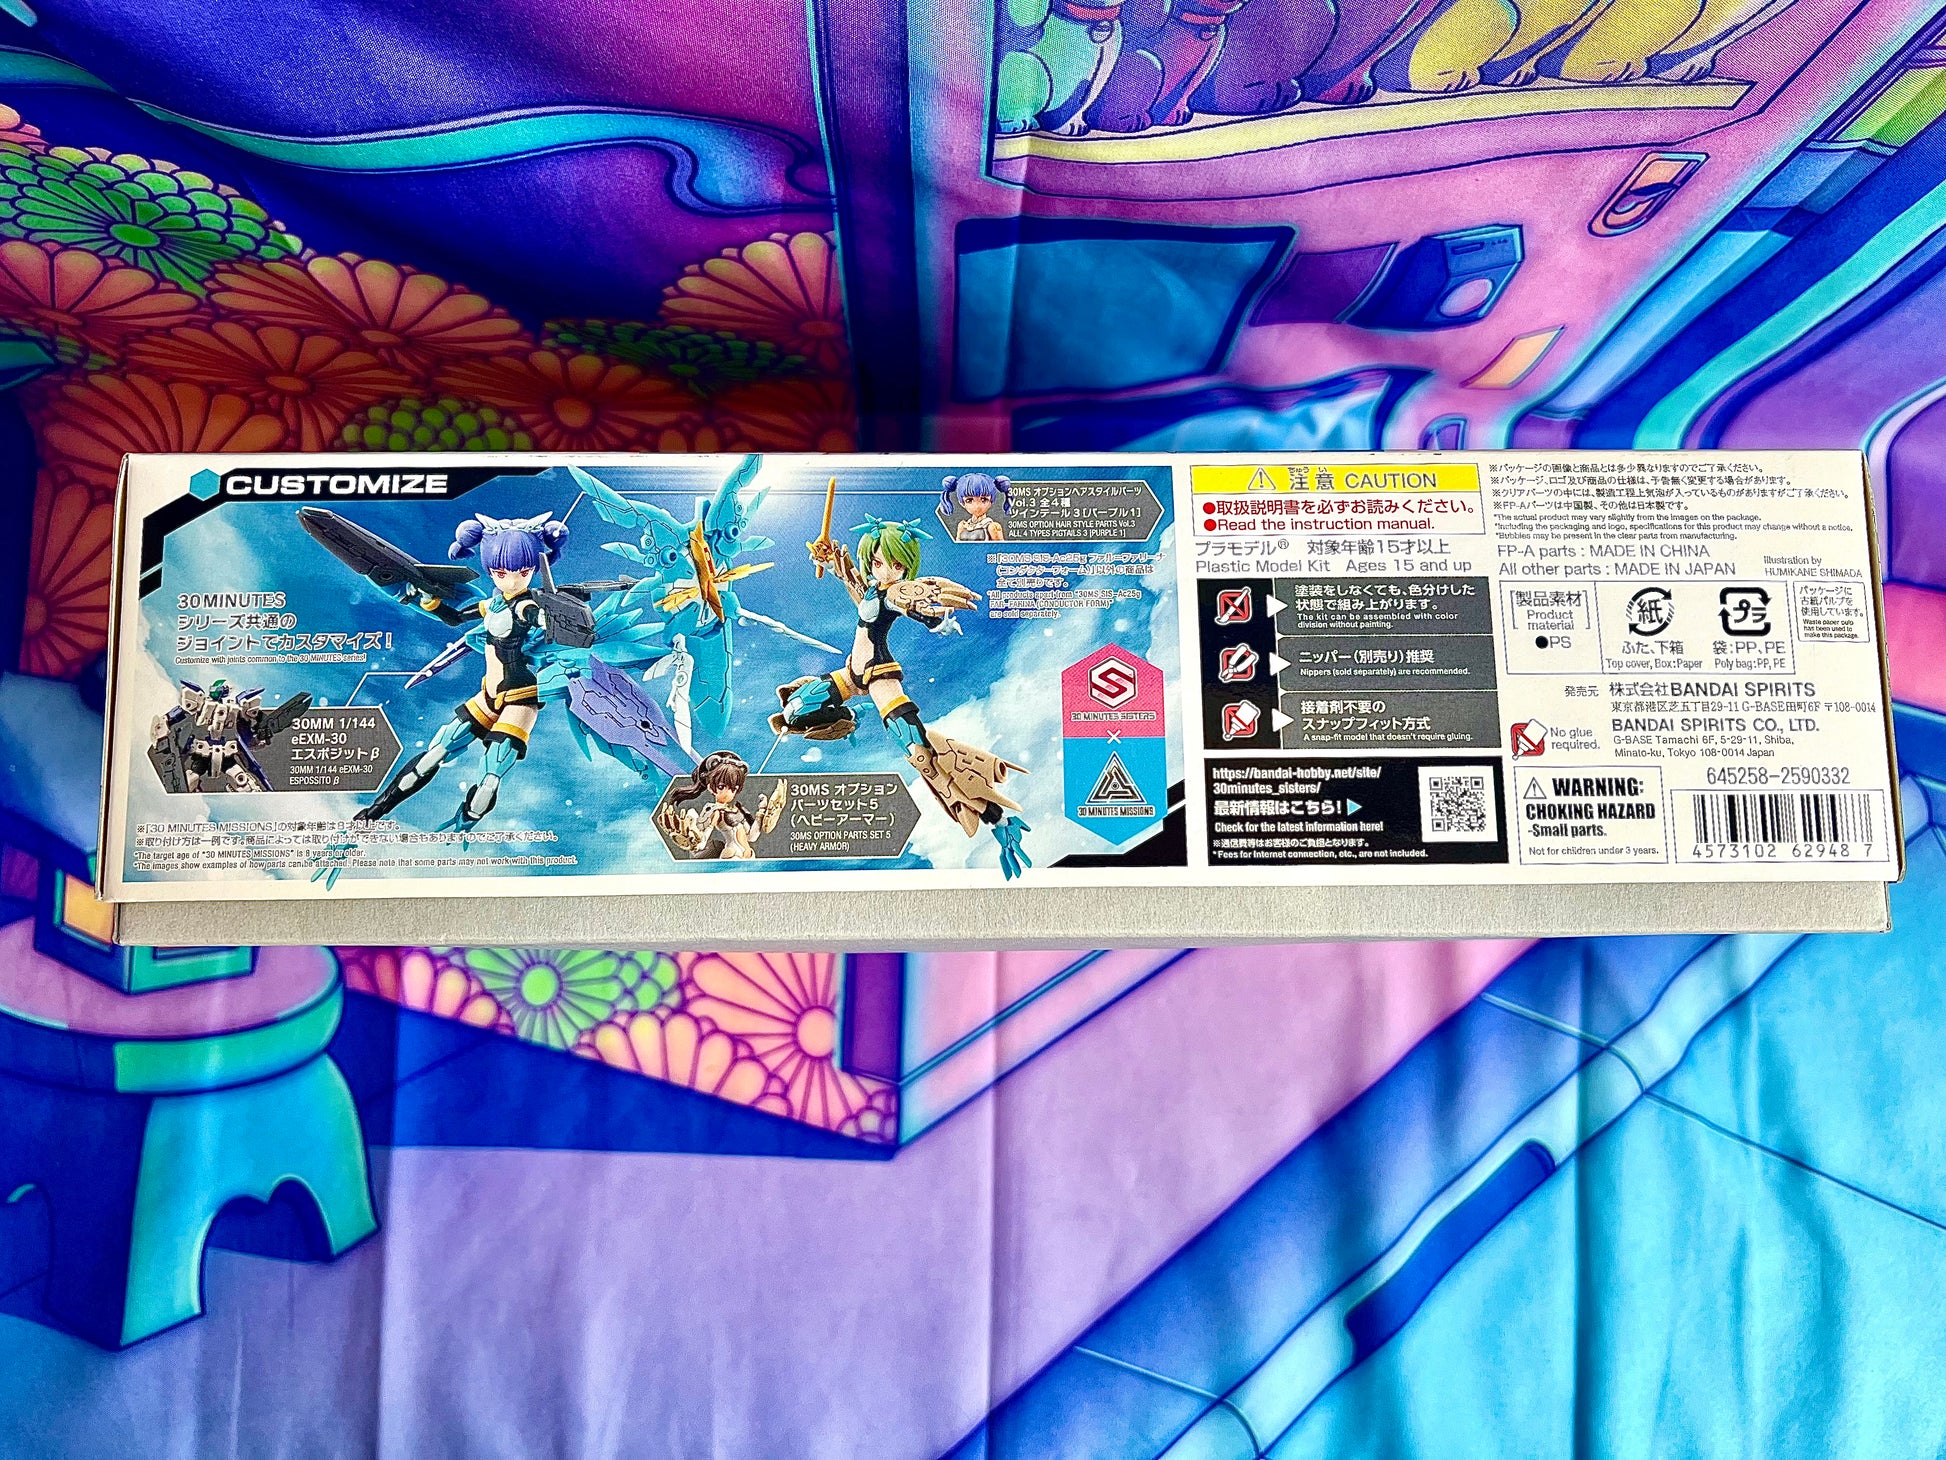Click the plastic recycling symbol

[x=1745, y=612]
